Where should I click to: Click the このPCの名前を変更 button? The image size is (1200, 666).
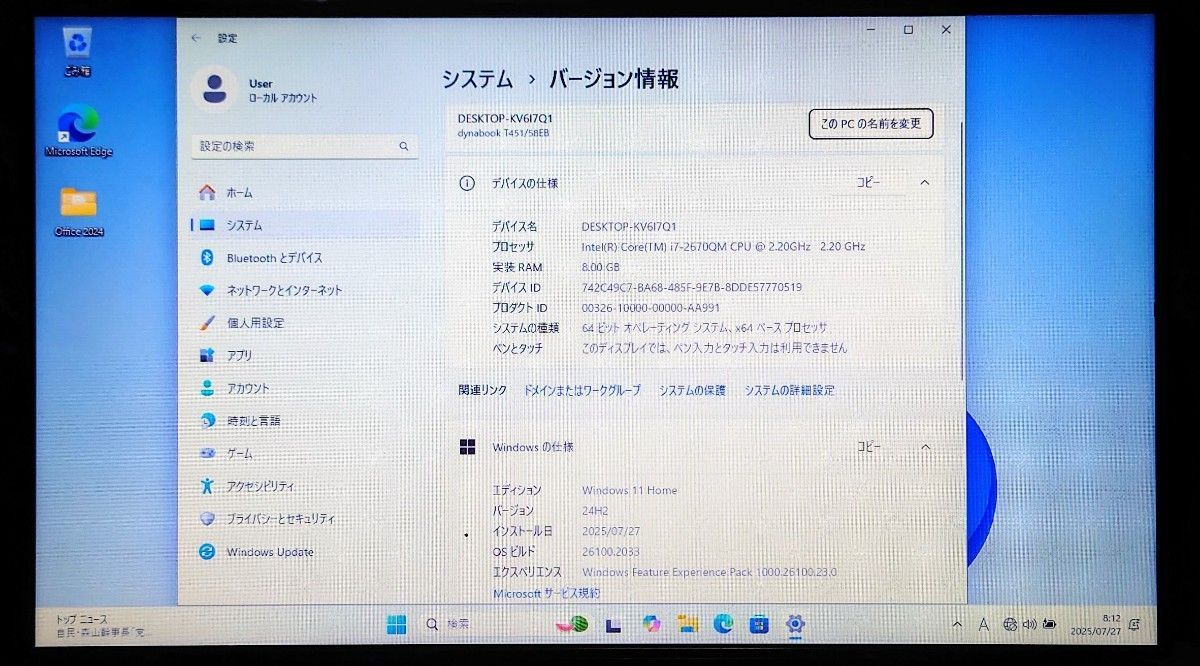coord(870,124)
